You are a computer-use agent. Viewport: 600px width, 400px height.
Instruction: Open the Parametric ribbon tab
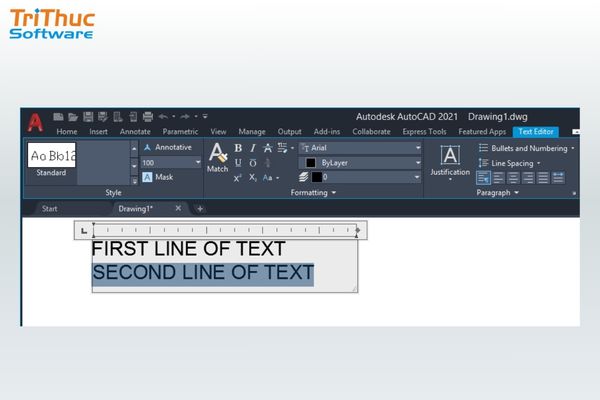(180, 132)
